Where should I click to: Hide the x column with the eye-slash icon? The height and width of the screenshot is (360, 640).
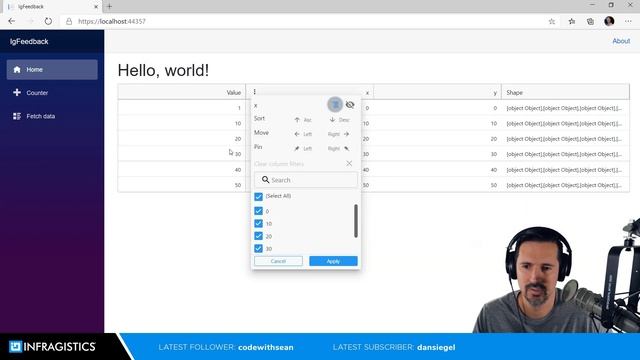(350, 105)
